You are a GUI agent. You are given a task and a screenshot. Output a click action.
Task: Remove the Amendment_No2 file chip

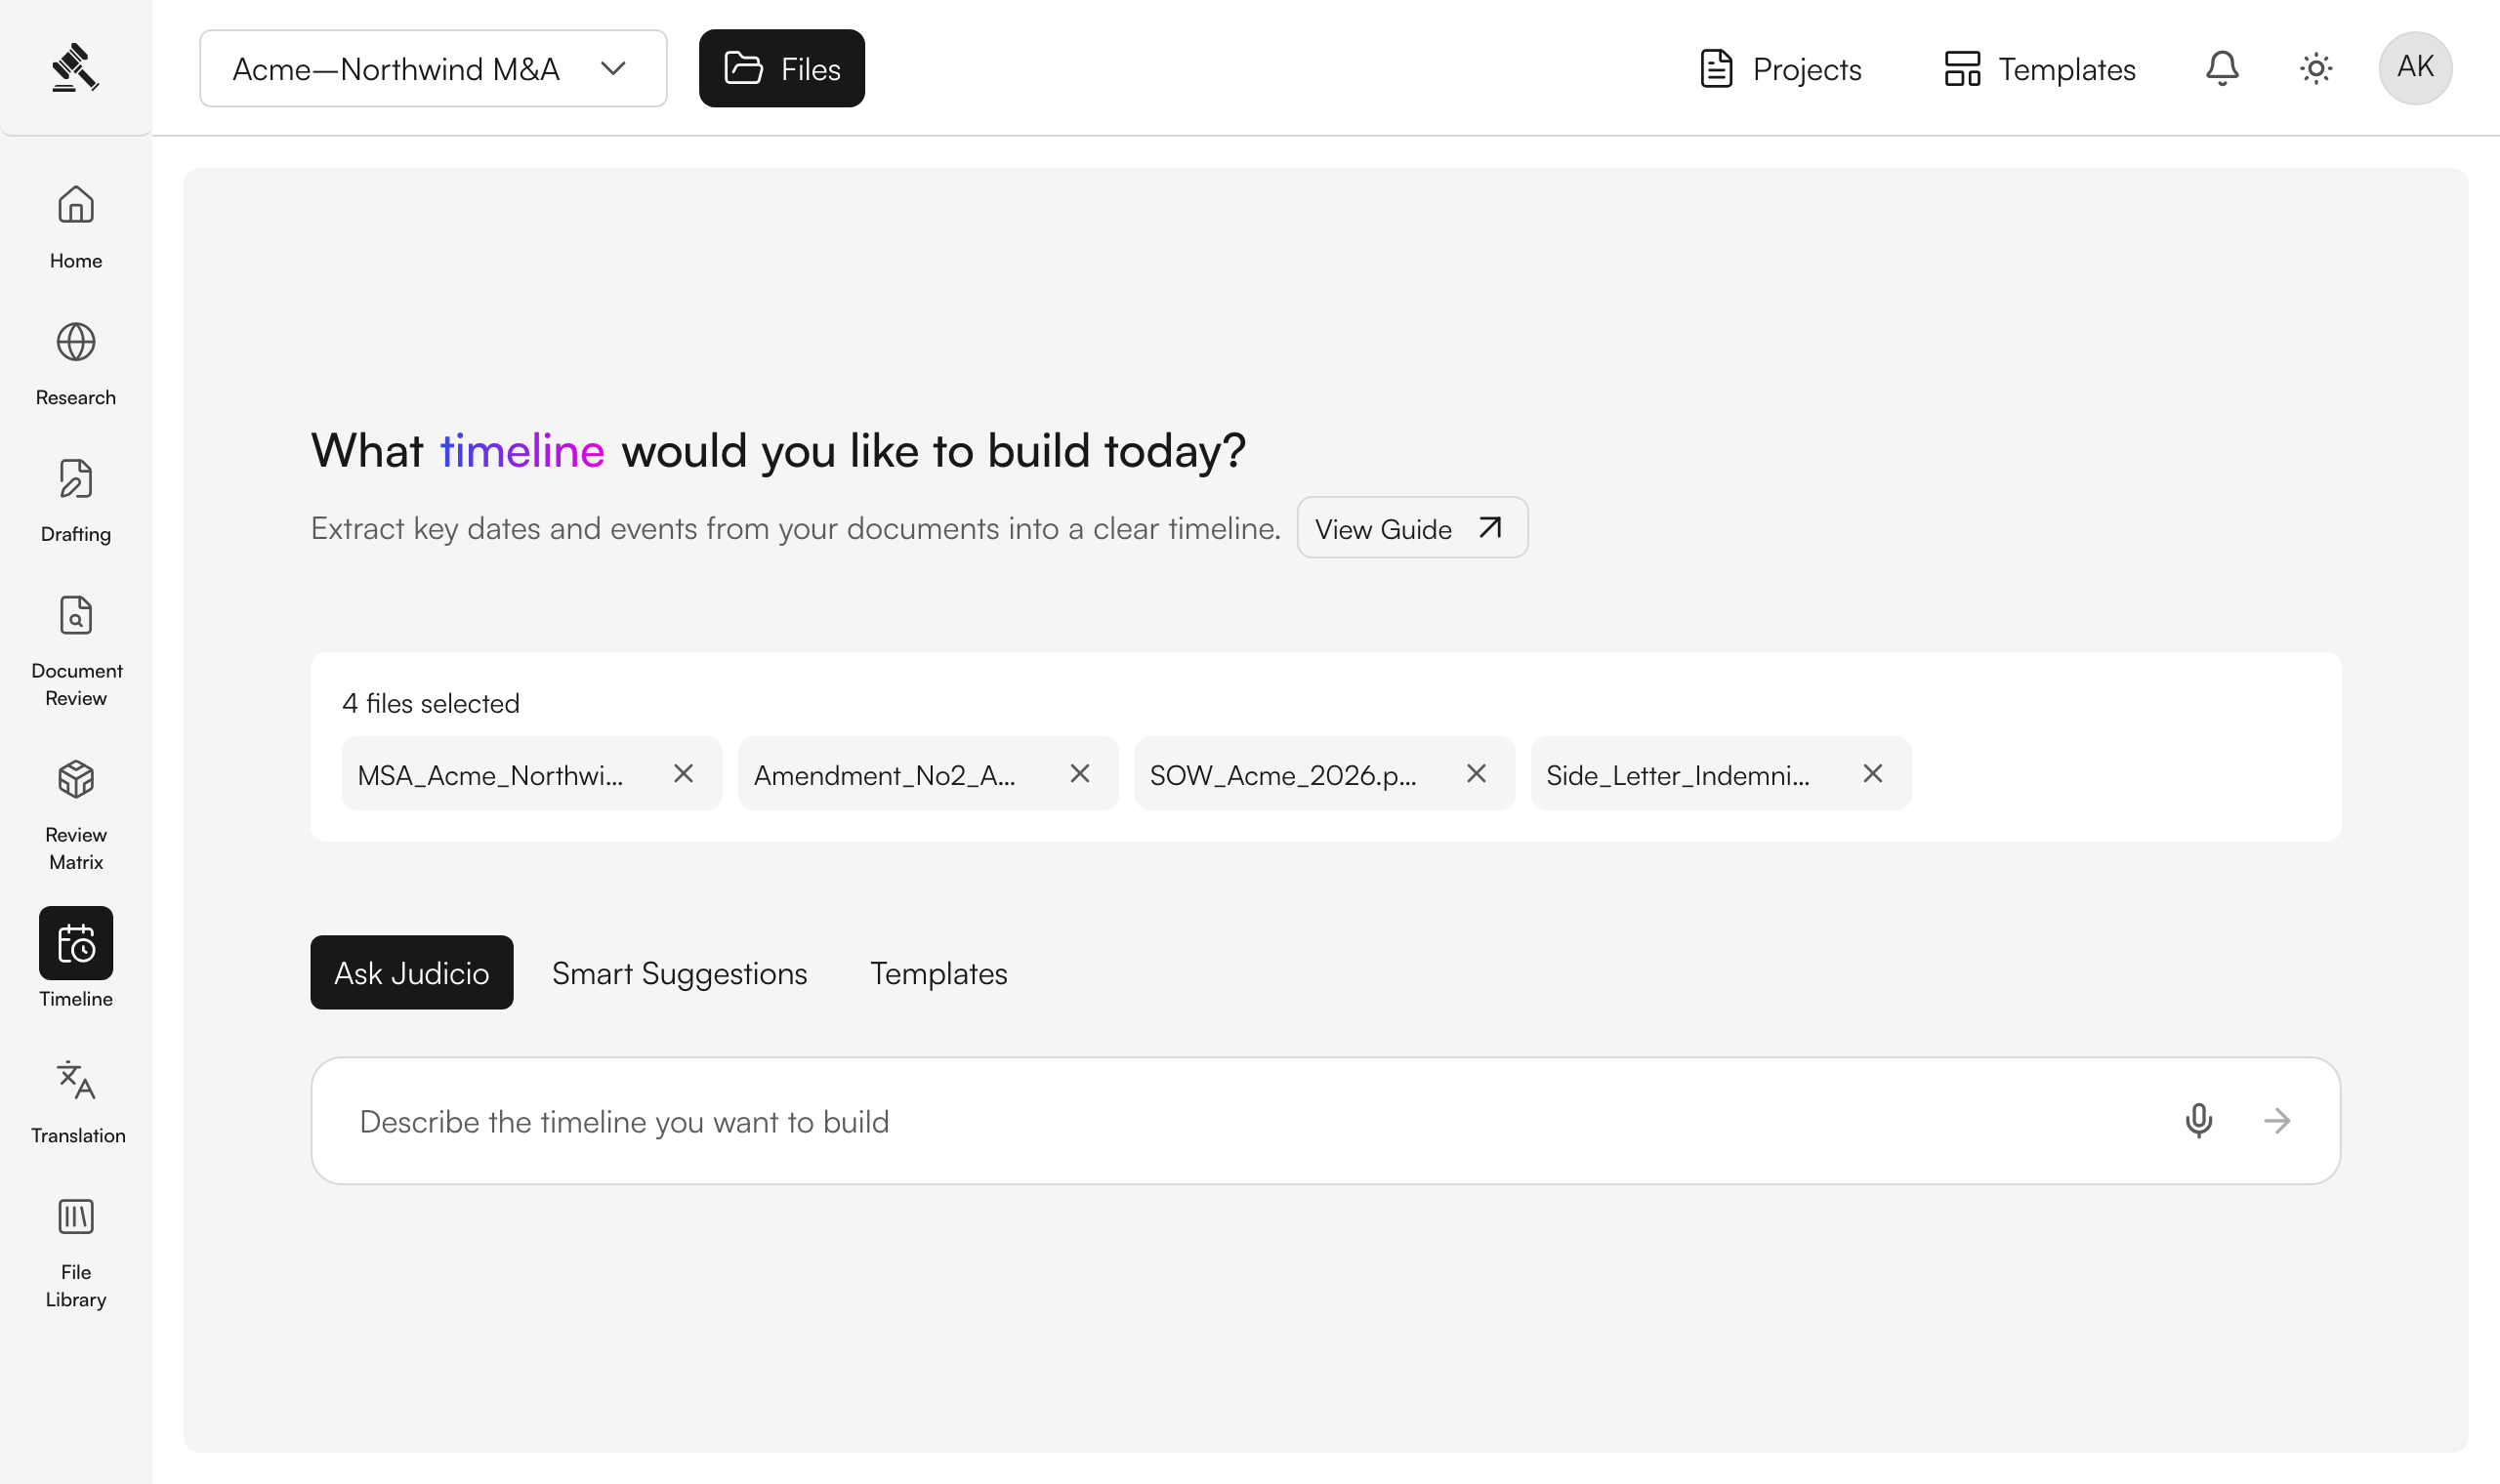(1080, 774)
